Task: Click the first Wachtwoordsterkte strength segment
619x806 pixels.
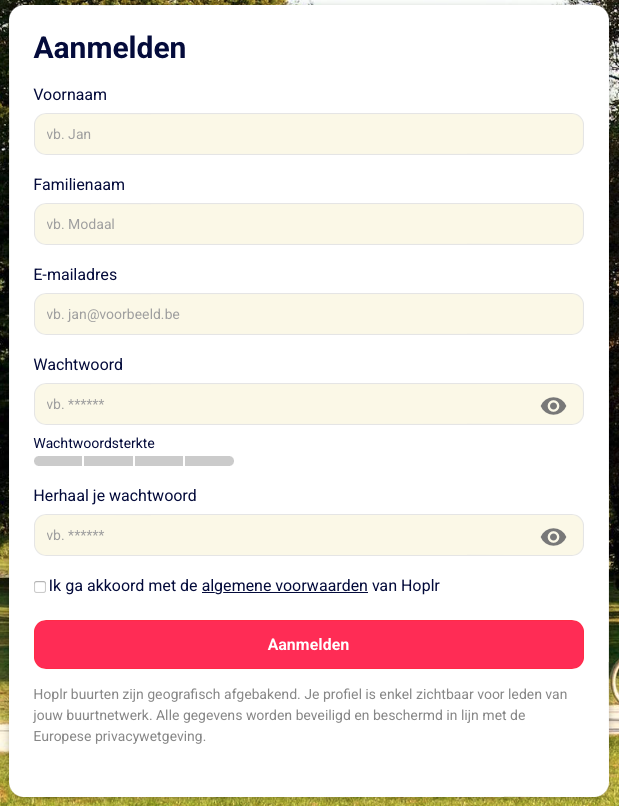Action: [57, 461]
